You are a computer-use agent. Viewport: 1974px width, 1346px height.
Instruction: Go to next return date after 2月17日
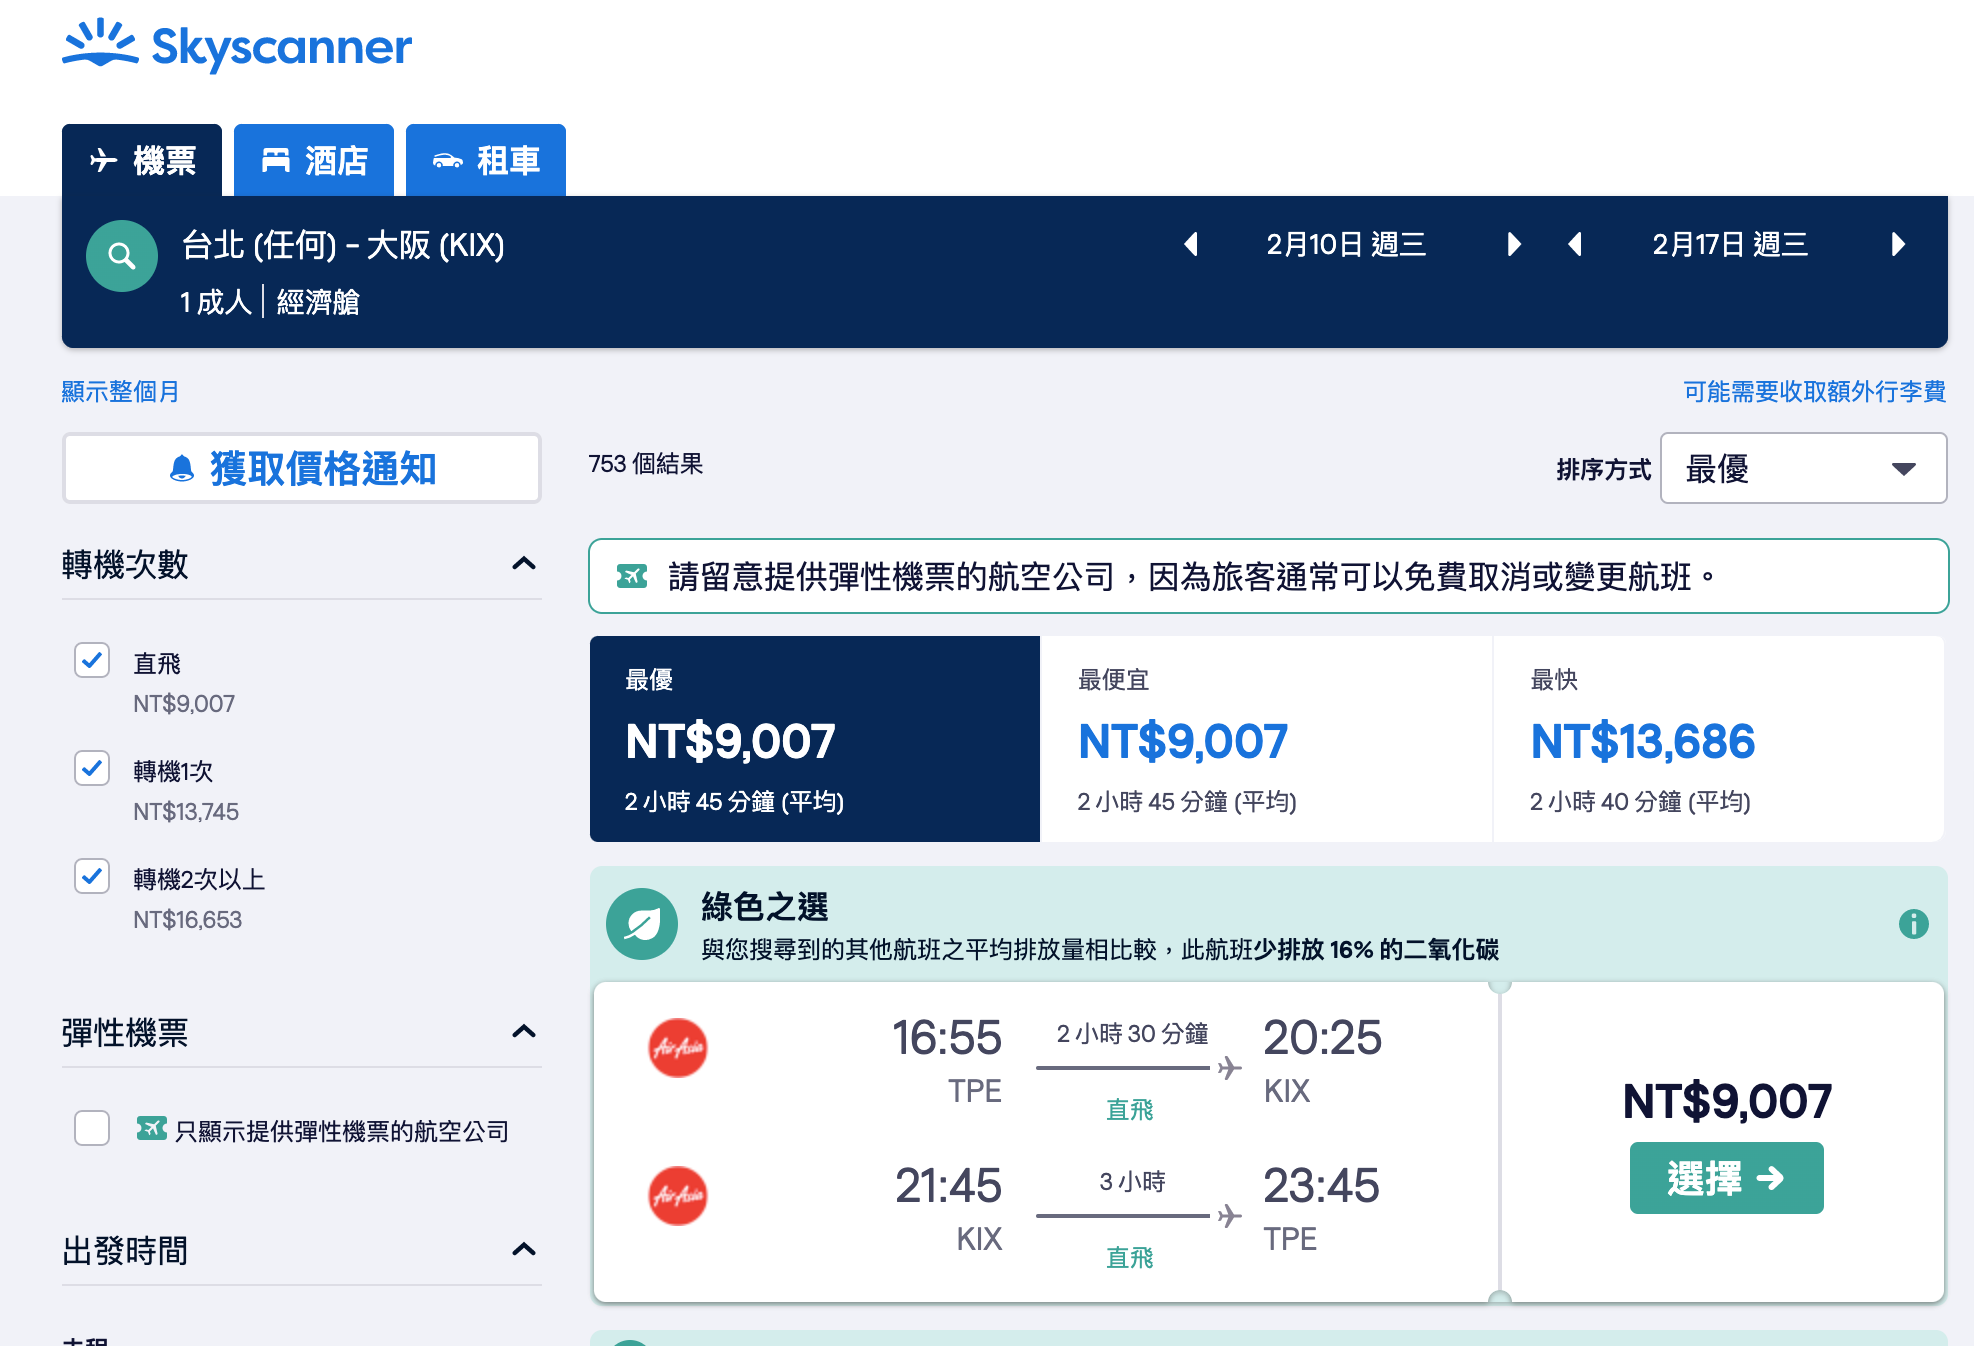point(1898,244)
